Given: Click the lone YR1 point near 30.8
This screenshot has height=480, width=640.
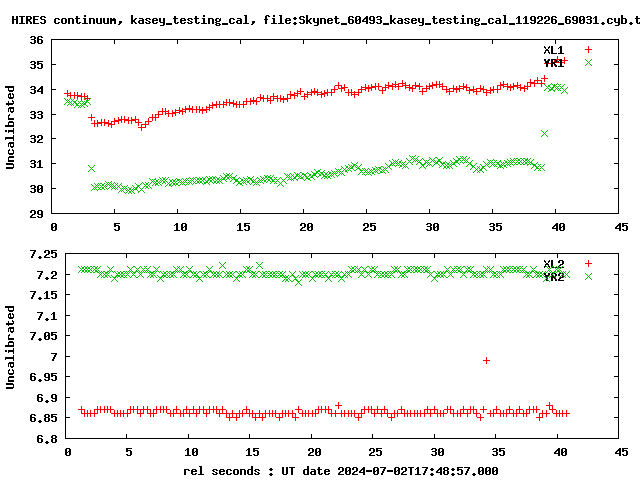Looking at the screenshot, I should pos(91,169).
